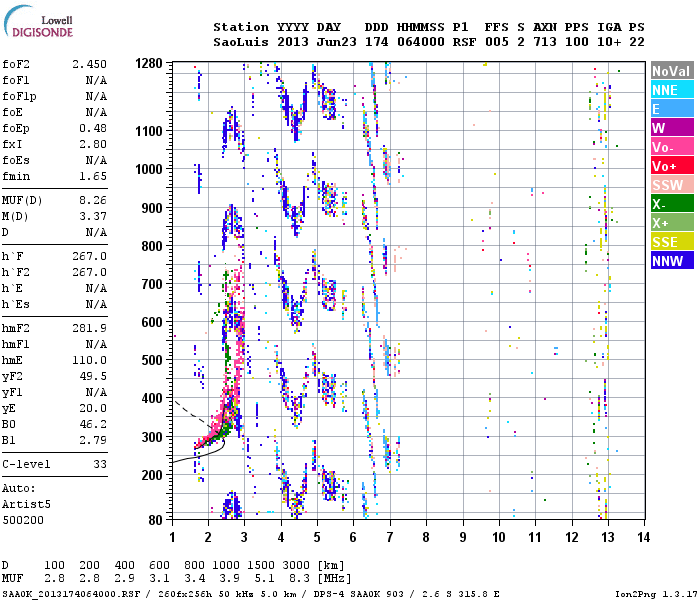Click the hmF1 N/A value
This screenshot has height=600, width=700.
(96, 344)
